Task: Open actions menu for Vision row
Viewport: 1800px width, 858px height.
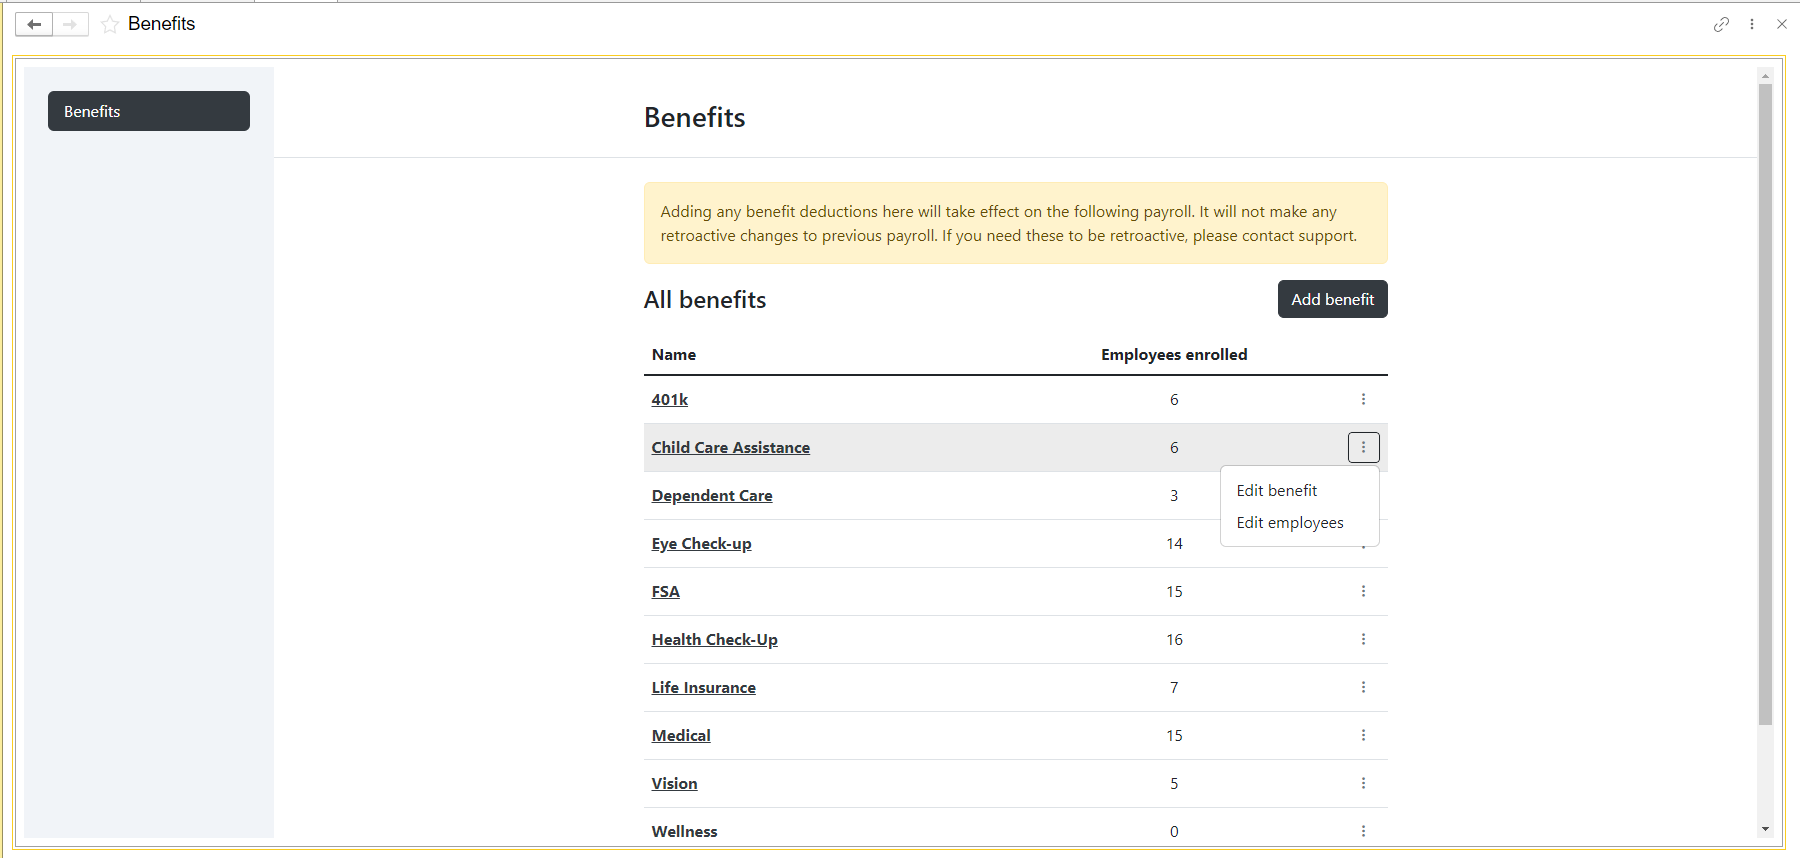Action: 1363,783
